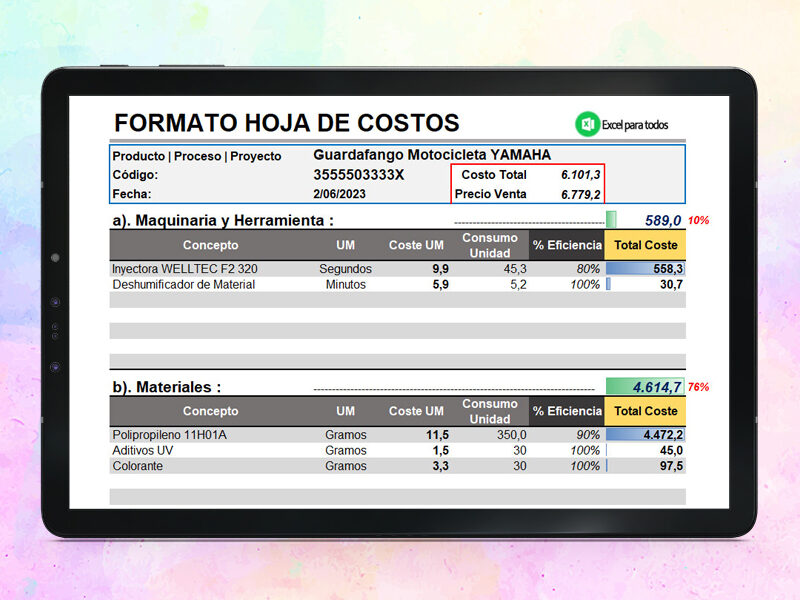Image resolution: width=800 pixels, height=600 pixels.
Task: Select % Eficiencia header in Maquinaria table
Action: click(567, 245)
